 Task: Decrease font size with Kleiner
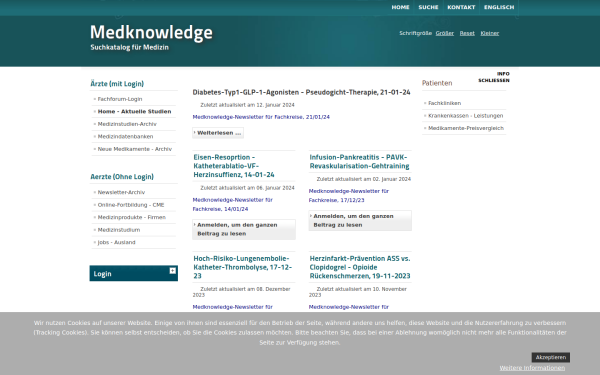coord(490,33)
